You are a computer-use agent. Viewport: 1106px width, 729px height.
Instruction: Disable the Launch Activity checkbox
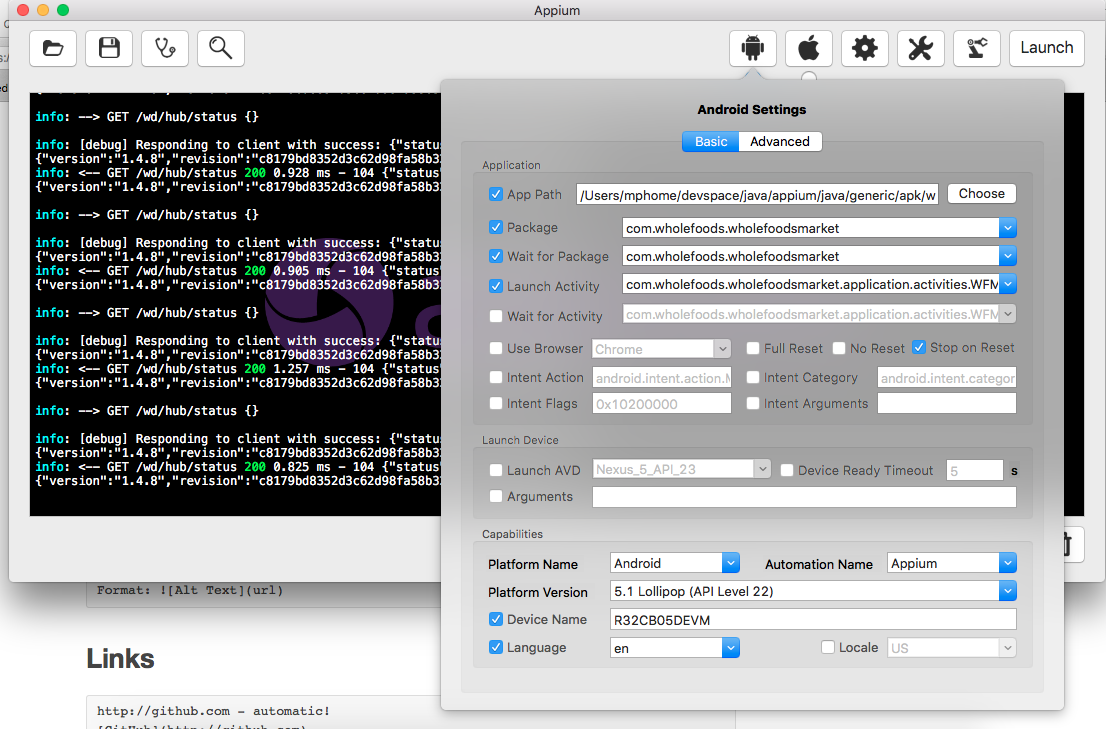(x=496, y=286)
